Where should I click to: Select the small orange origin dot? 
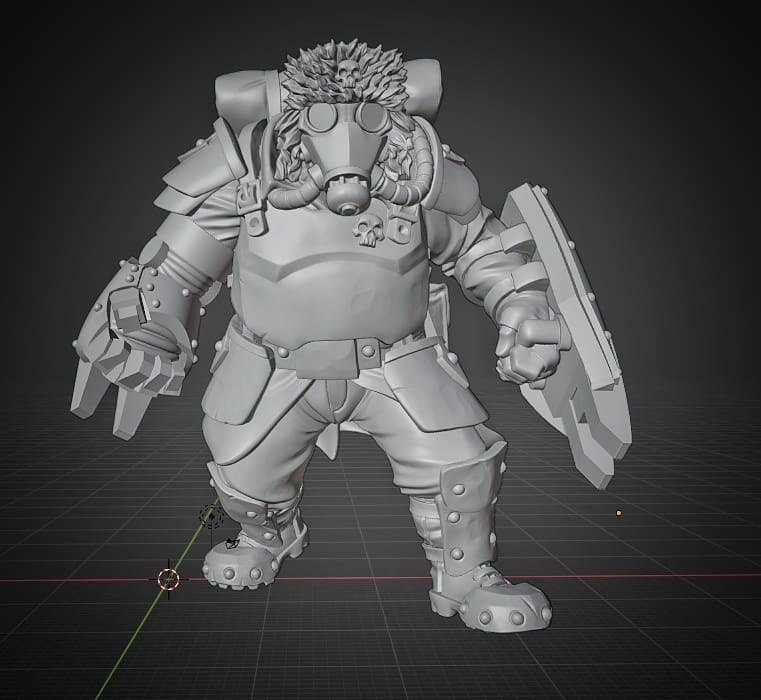(x=618, y=513)
